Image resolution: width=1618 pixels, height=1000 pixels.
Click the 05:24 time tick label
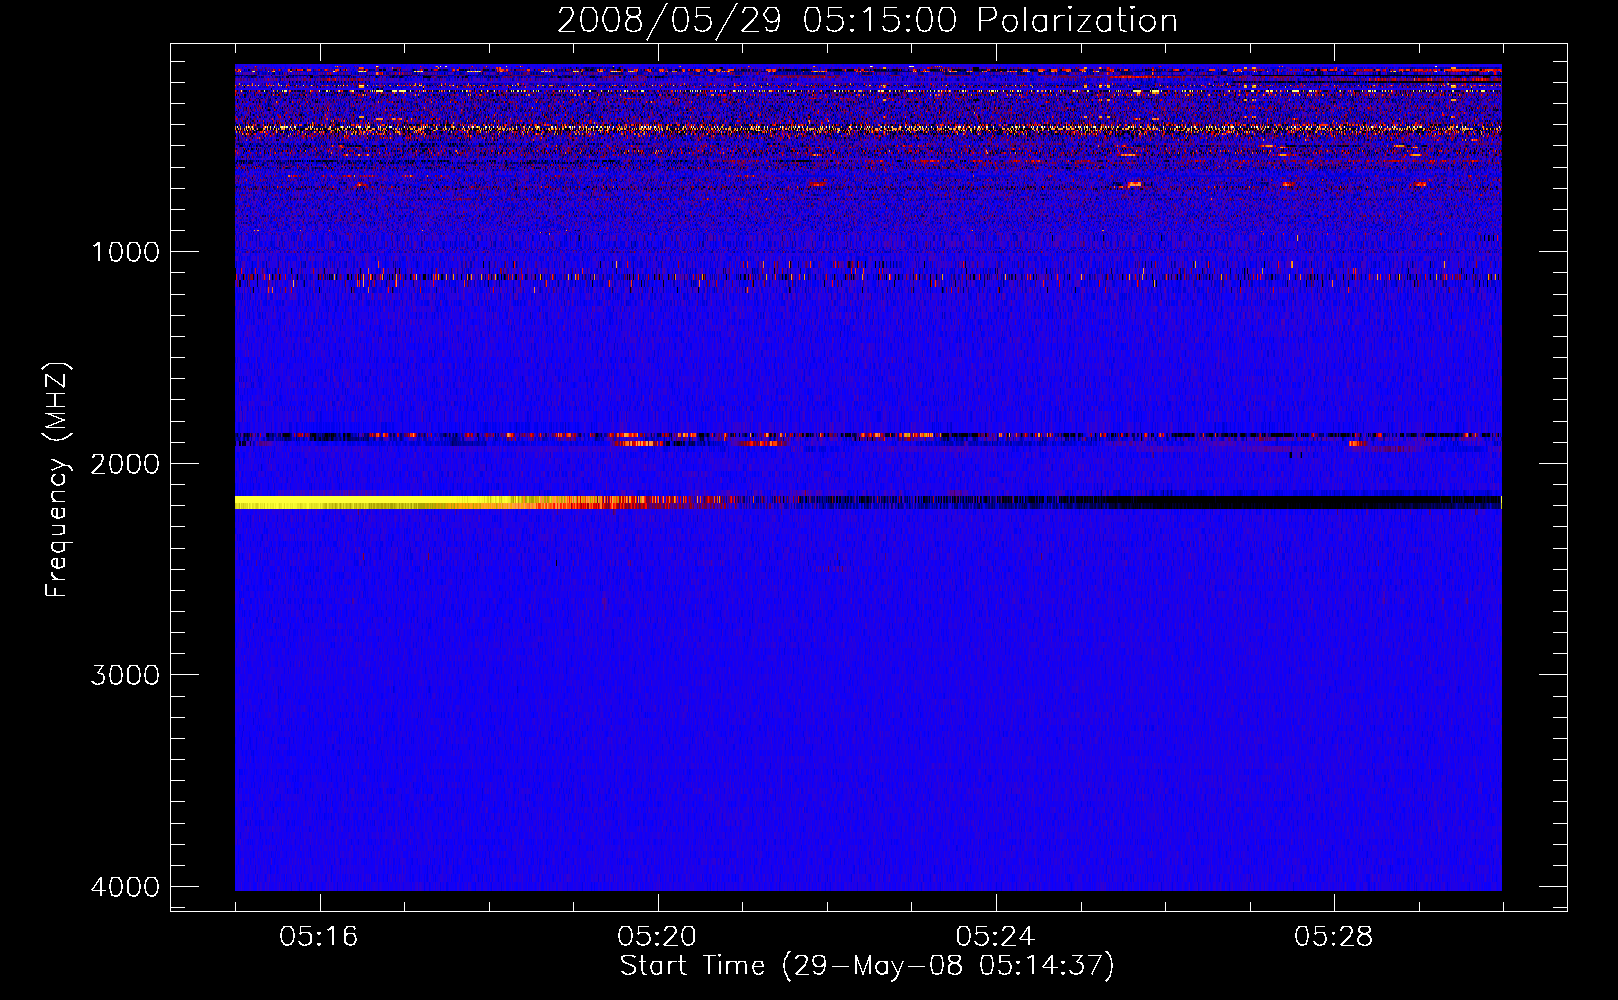coord(996,936)
